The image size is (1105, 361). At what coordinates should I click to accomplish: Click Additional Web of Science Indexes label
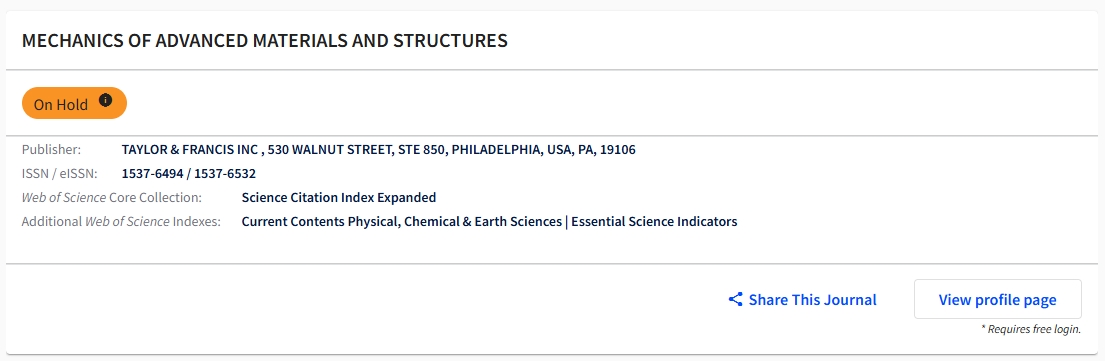[x=121, y=221]
